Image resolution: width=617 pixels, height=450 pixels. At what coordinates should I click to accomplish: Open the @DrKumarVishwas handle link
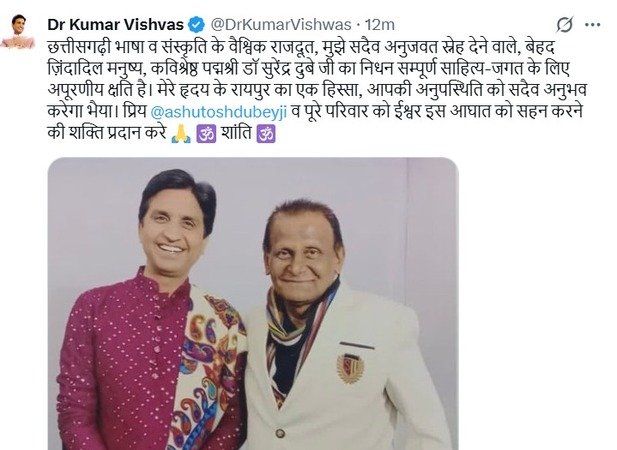pyautogui.click(x=281, y=25)
